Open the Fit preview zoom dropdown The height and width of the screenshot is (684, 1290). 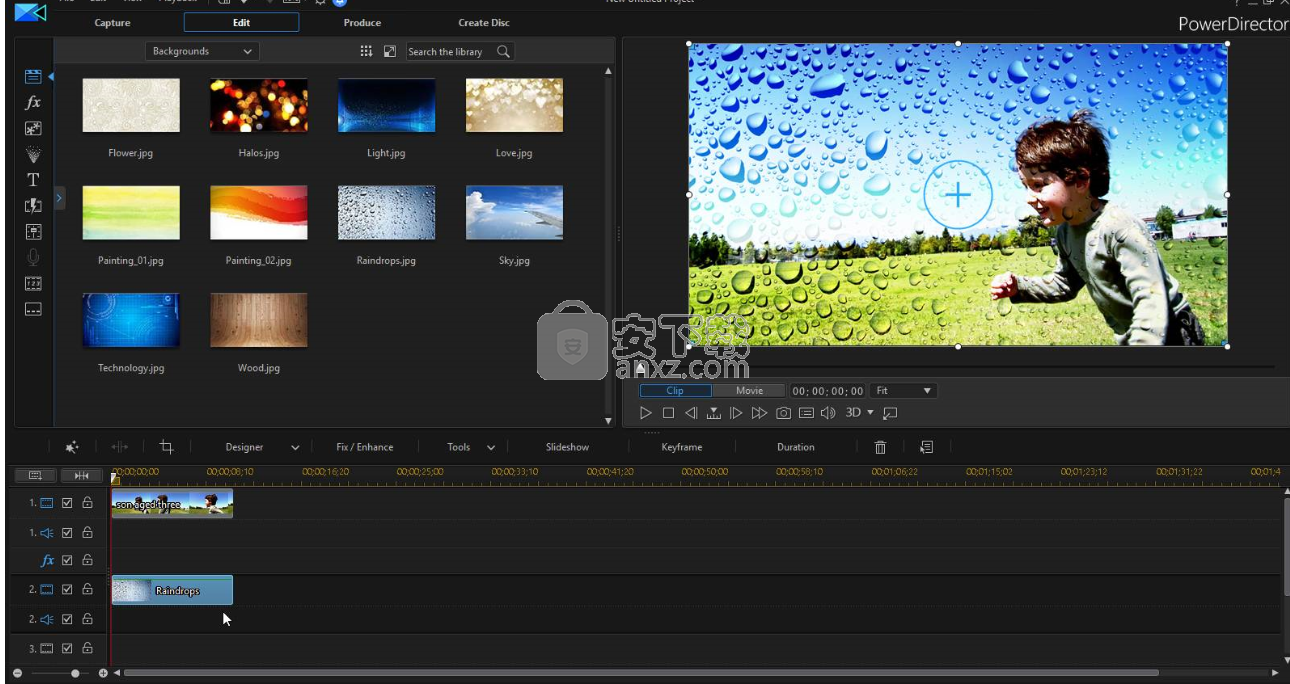pos(903,391)
